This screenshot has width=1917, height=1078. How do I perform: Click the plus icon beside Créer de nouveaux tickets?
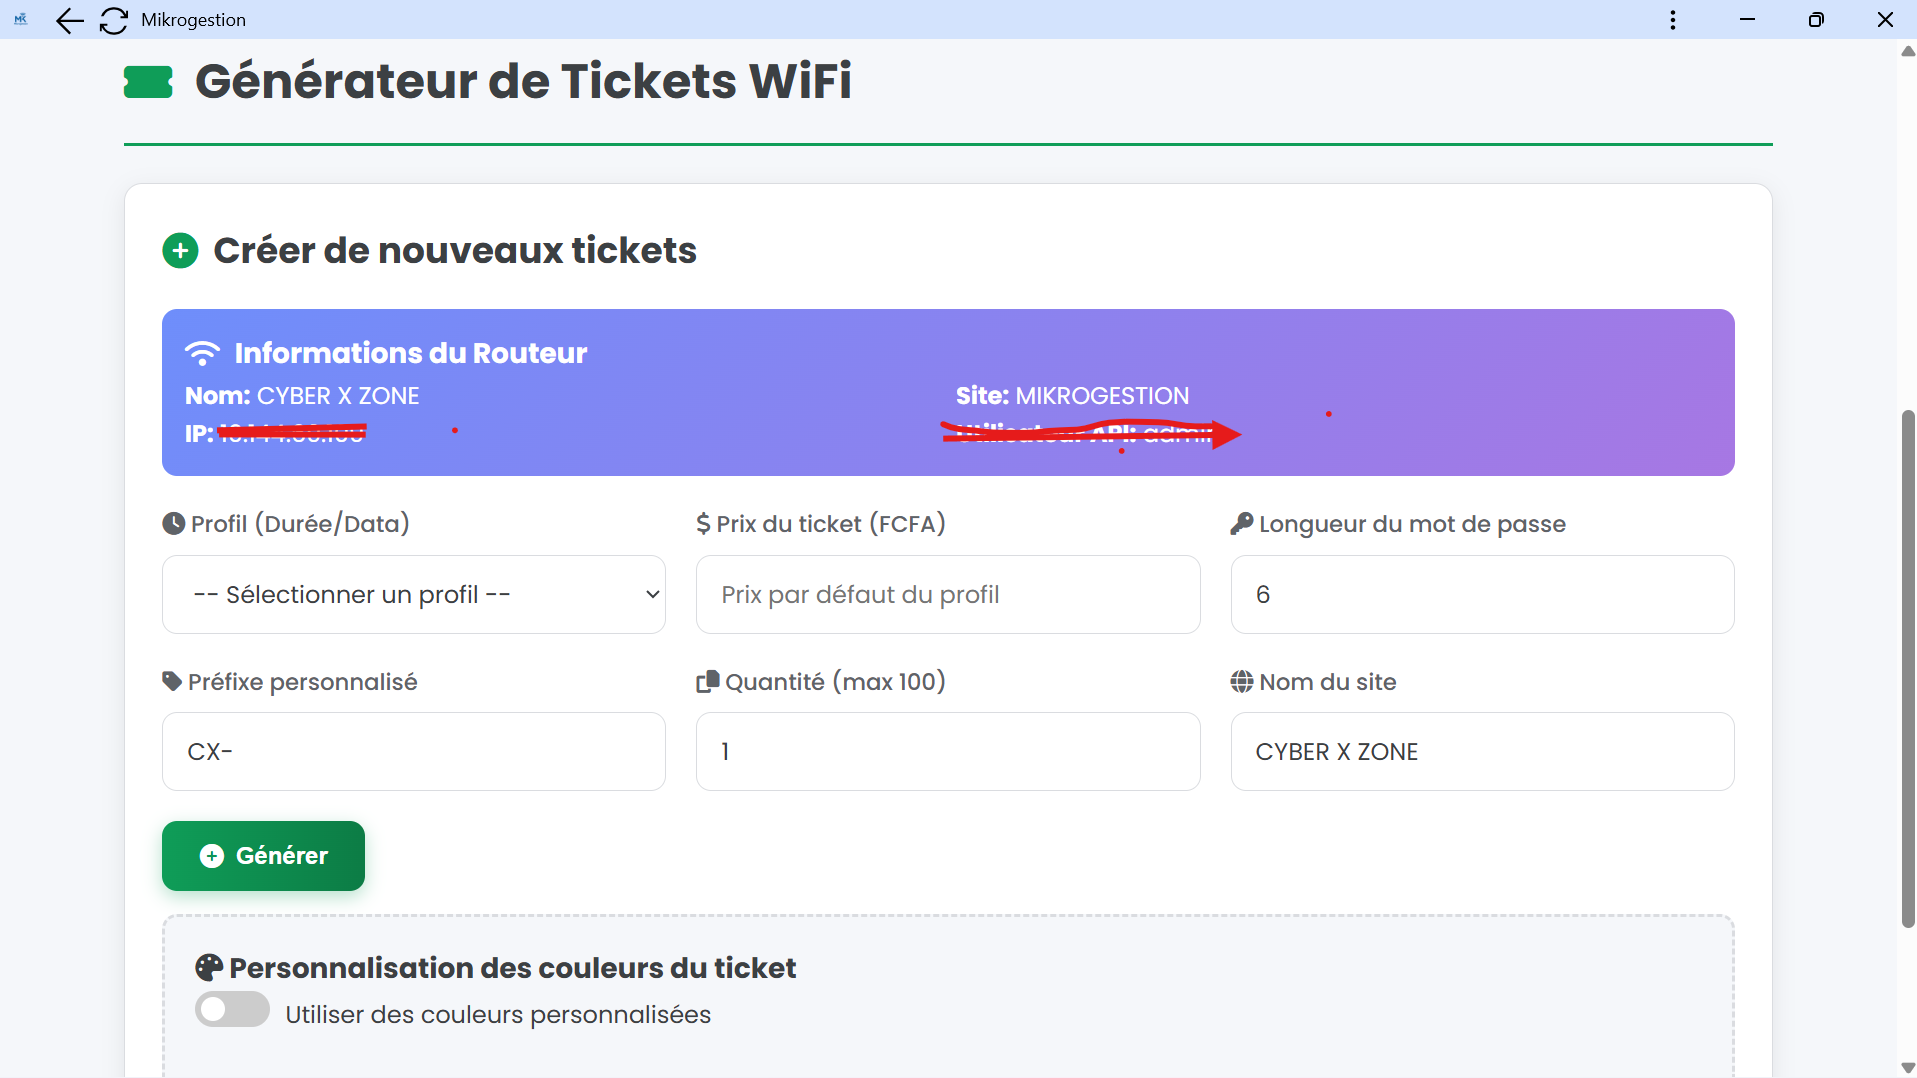pyautogui.click(x=180, y=250)
